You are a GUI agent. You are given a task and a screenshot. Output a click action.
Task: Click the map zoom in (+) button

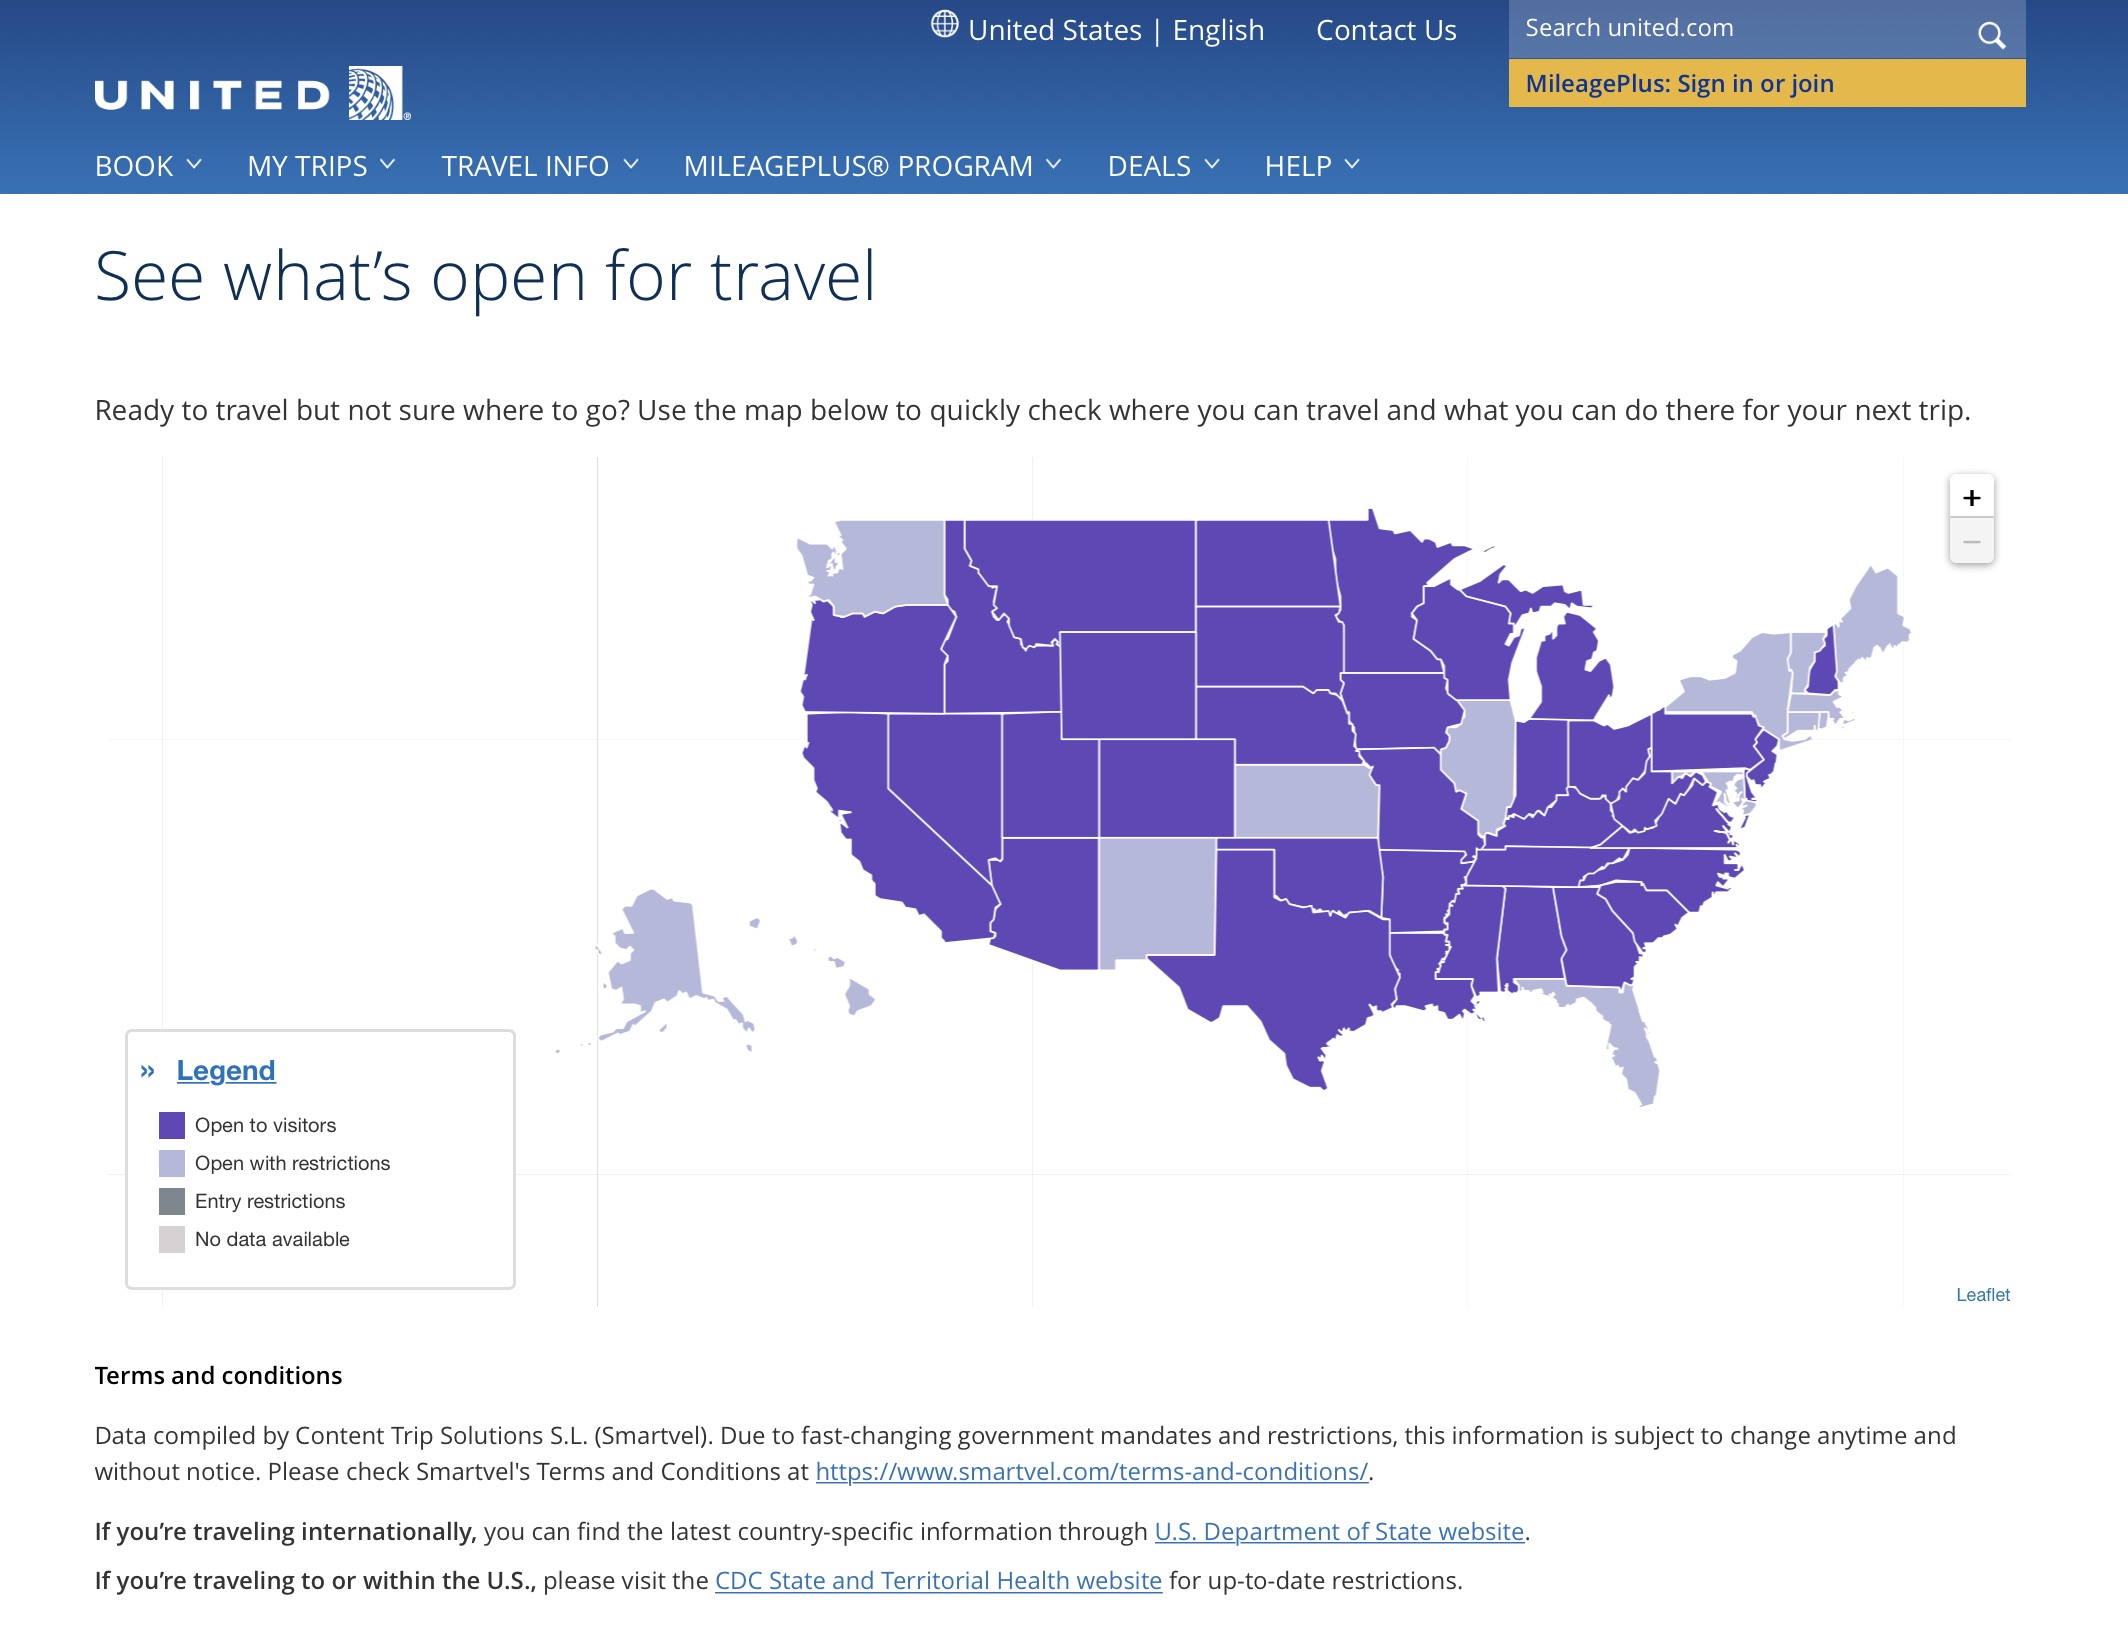pos(1971,497)
